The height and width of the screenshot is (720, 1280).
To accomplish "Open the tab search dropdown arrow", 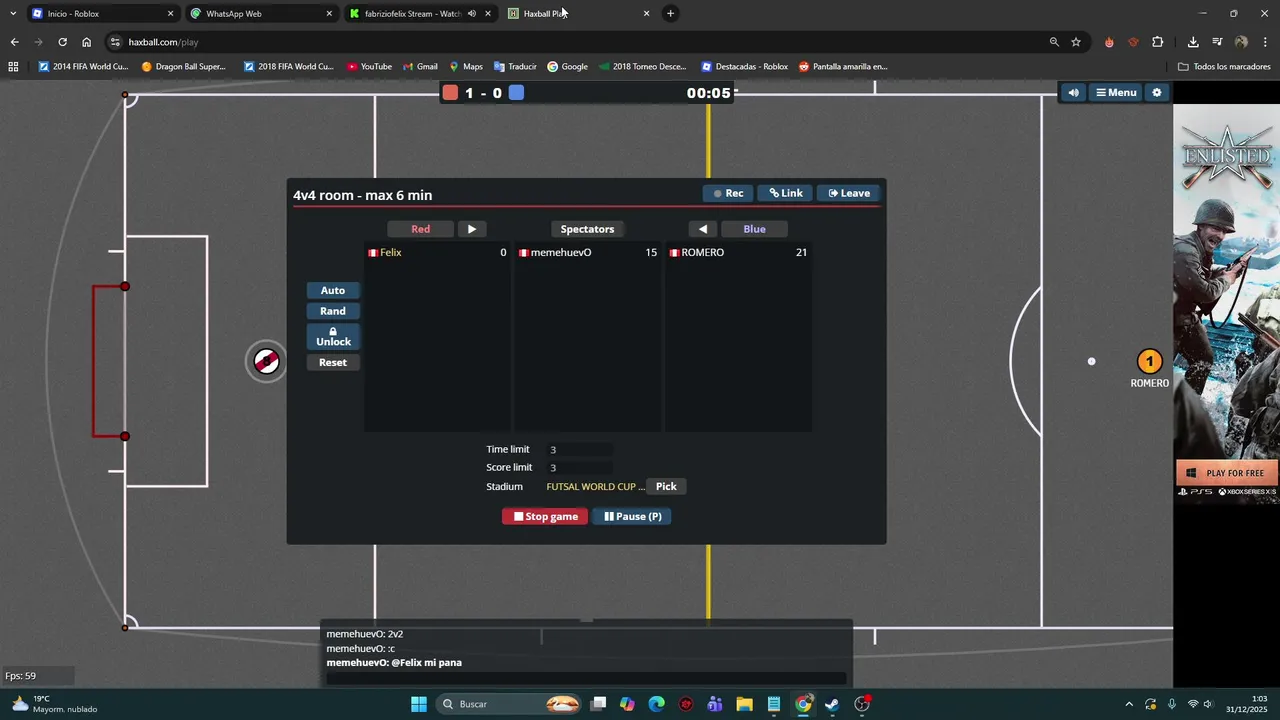I will pos(12,13).
